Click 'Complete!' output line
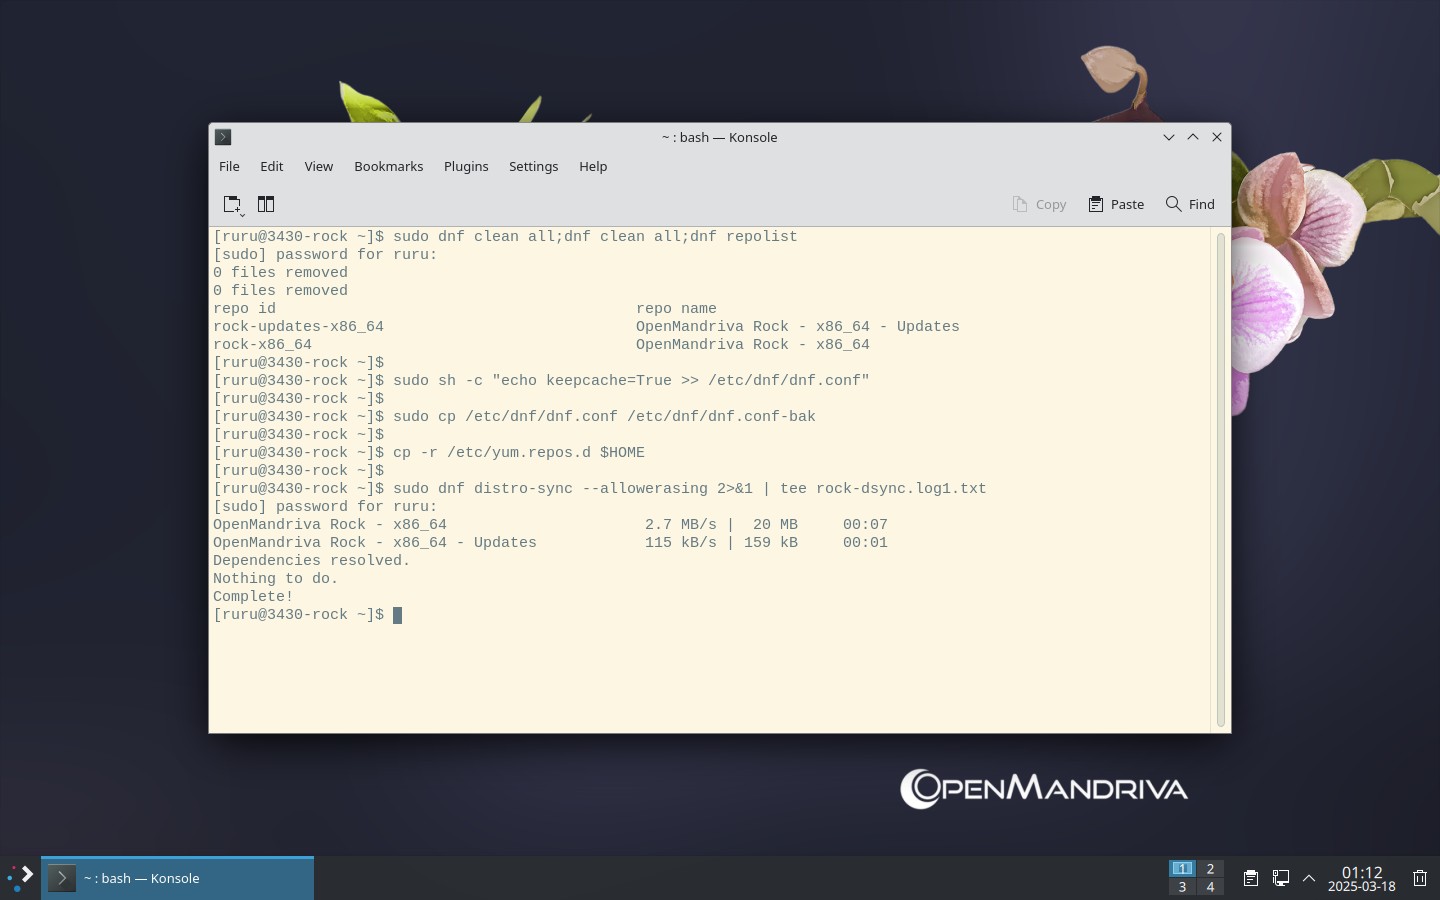 pyautogui.click(x=253, y=597)
